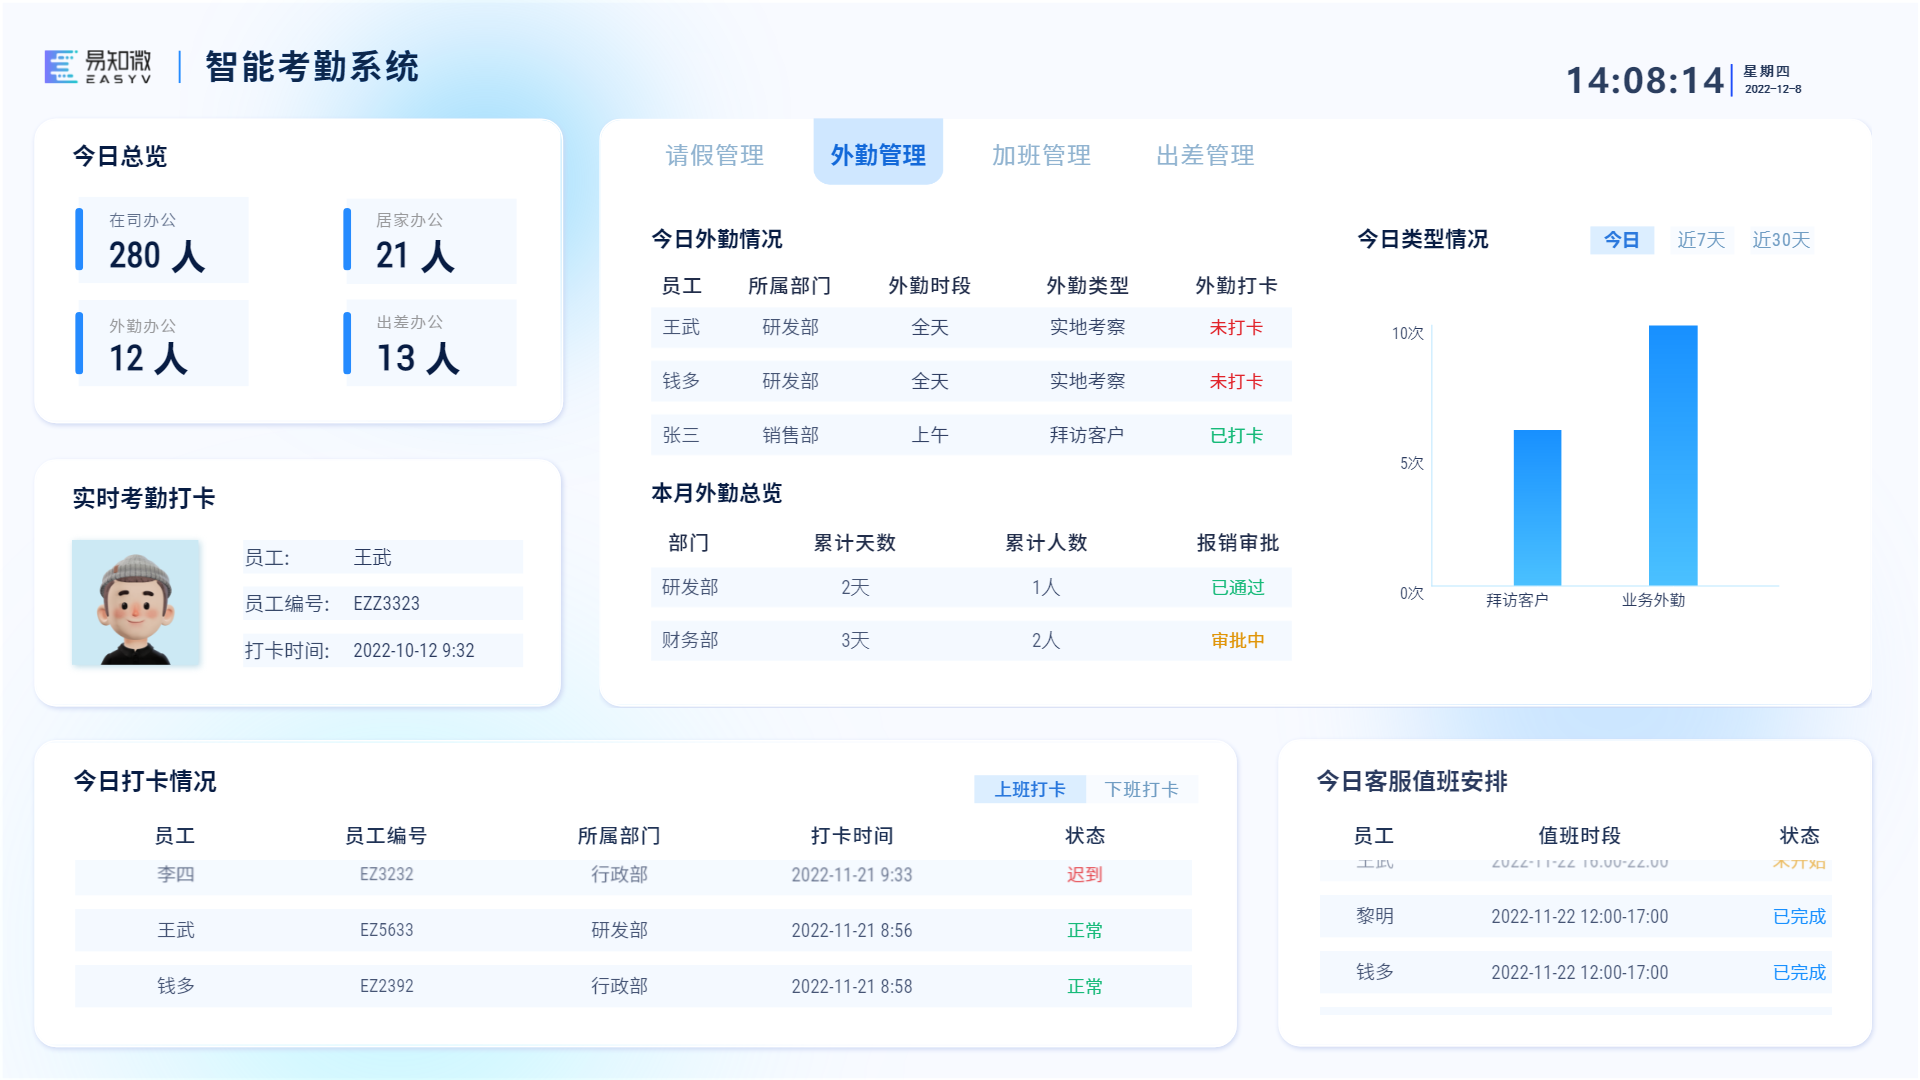Switch chart range to 近30天
Viewport: 1920px width, 1080px height.
click(x=1781, y=240)
